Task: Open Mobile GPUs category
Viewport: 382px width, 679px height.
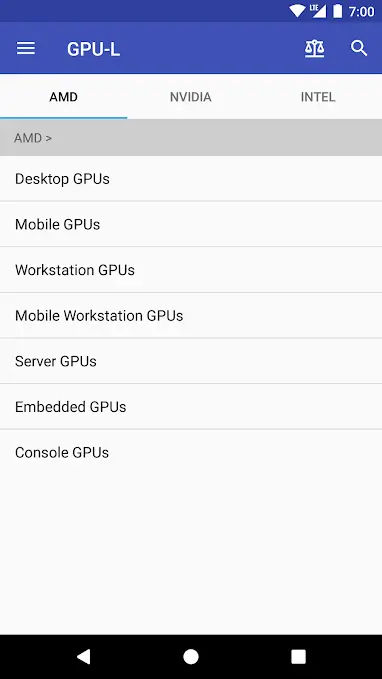Action: click(191, 224)
